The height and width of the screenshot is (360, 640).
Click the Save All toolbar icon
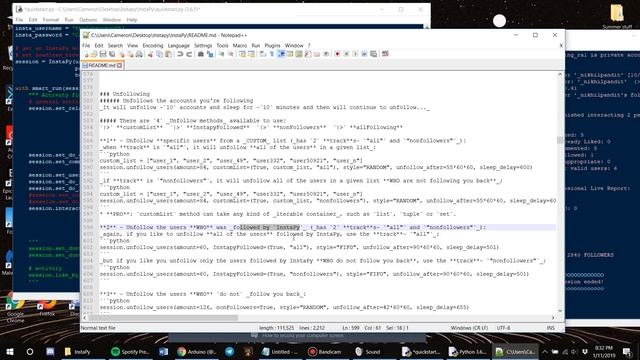(112, 54)
